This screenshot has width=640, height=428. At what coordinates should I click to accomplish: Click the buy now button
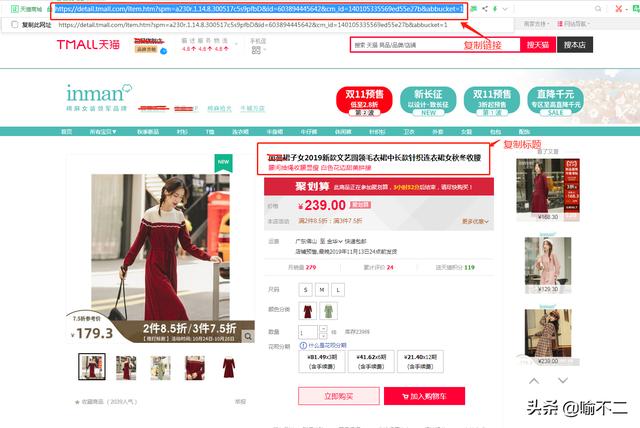click(x=339, y=396)
